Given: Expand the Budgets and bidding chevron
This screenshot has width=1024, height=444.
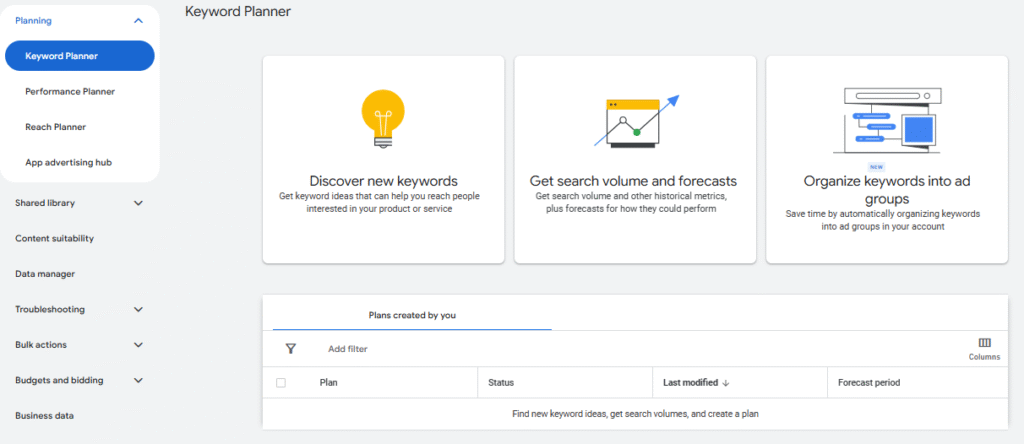Looking at the screenshot, I should pos(138,380).
